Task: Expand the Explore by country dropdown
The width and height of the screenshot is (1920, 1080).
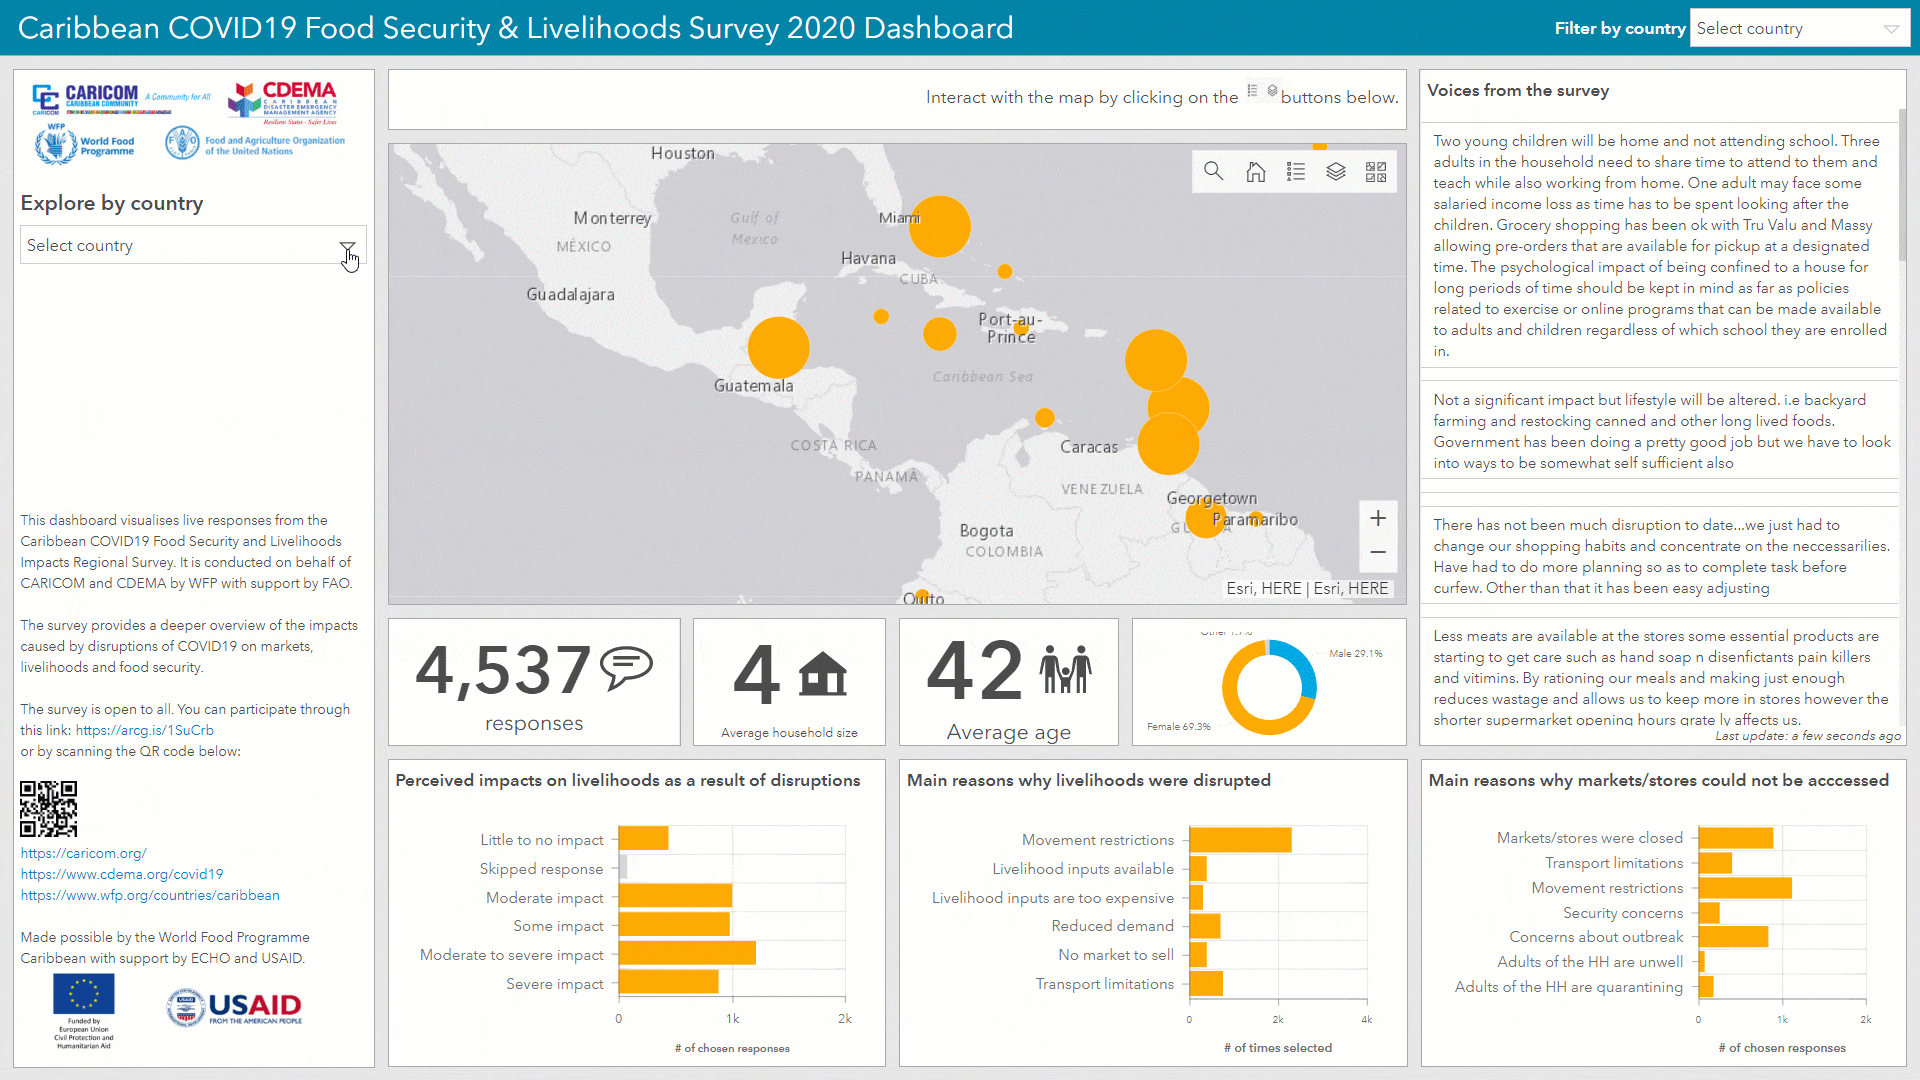Action: 347,247
